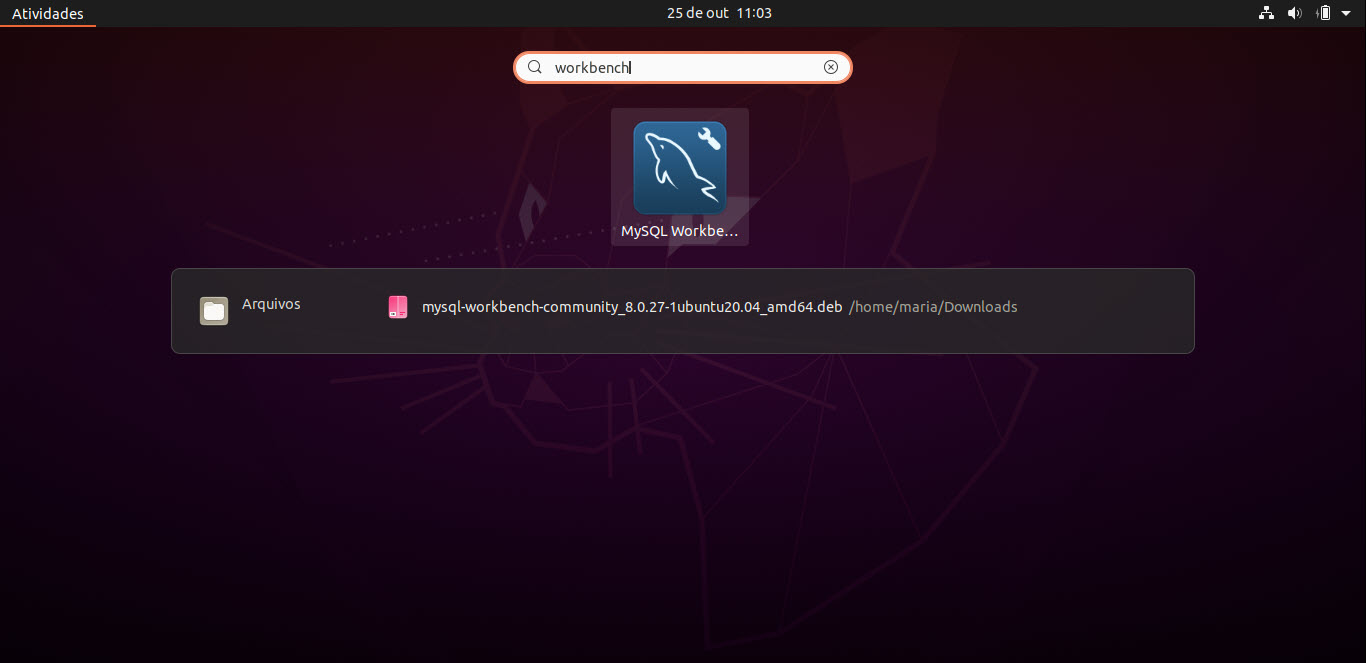Focus the search field containing 'workbench'
Screen dimensions: 1366x663
[x=683, y=67]
